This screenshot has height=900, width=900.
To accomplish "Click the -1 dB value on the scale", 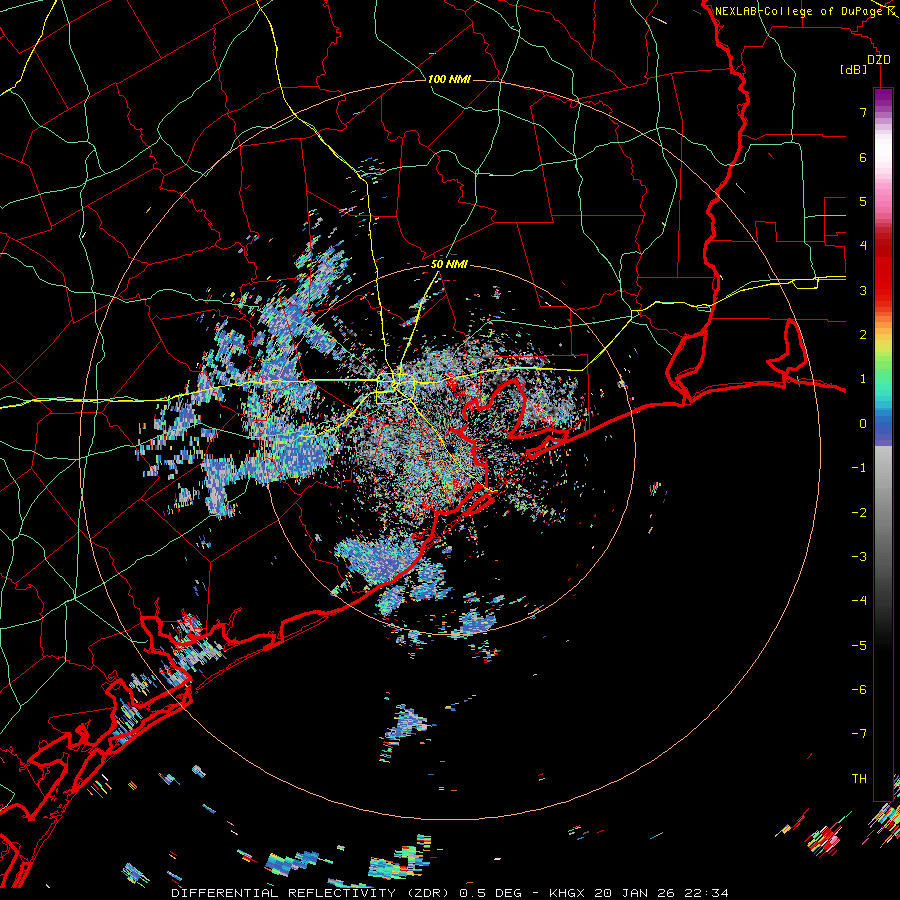I will click(859, 468).
